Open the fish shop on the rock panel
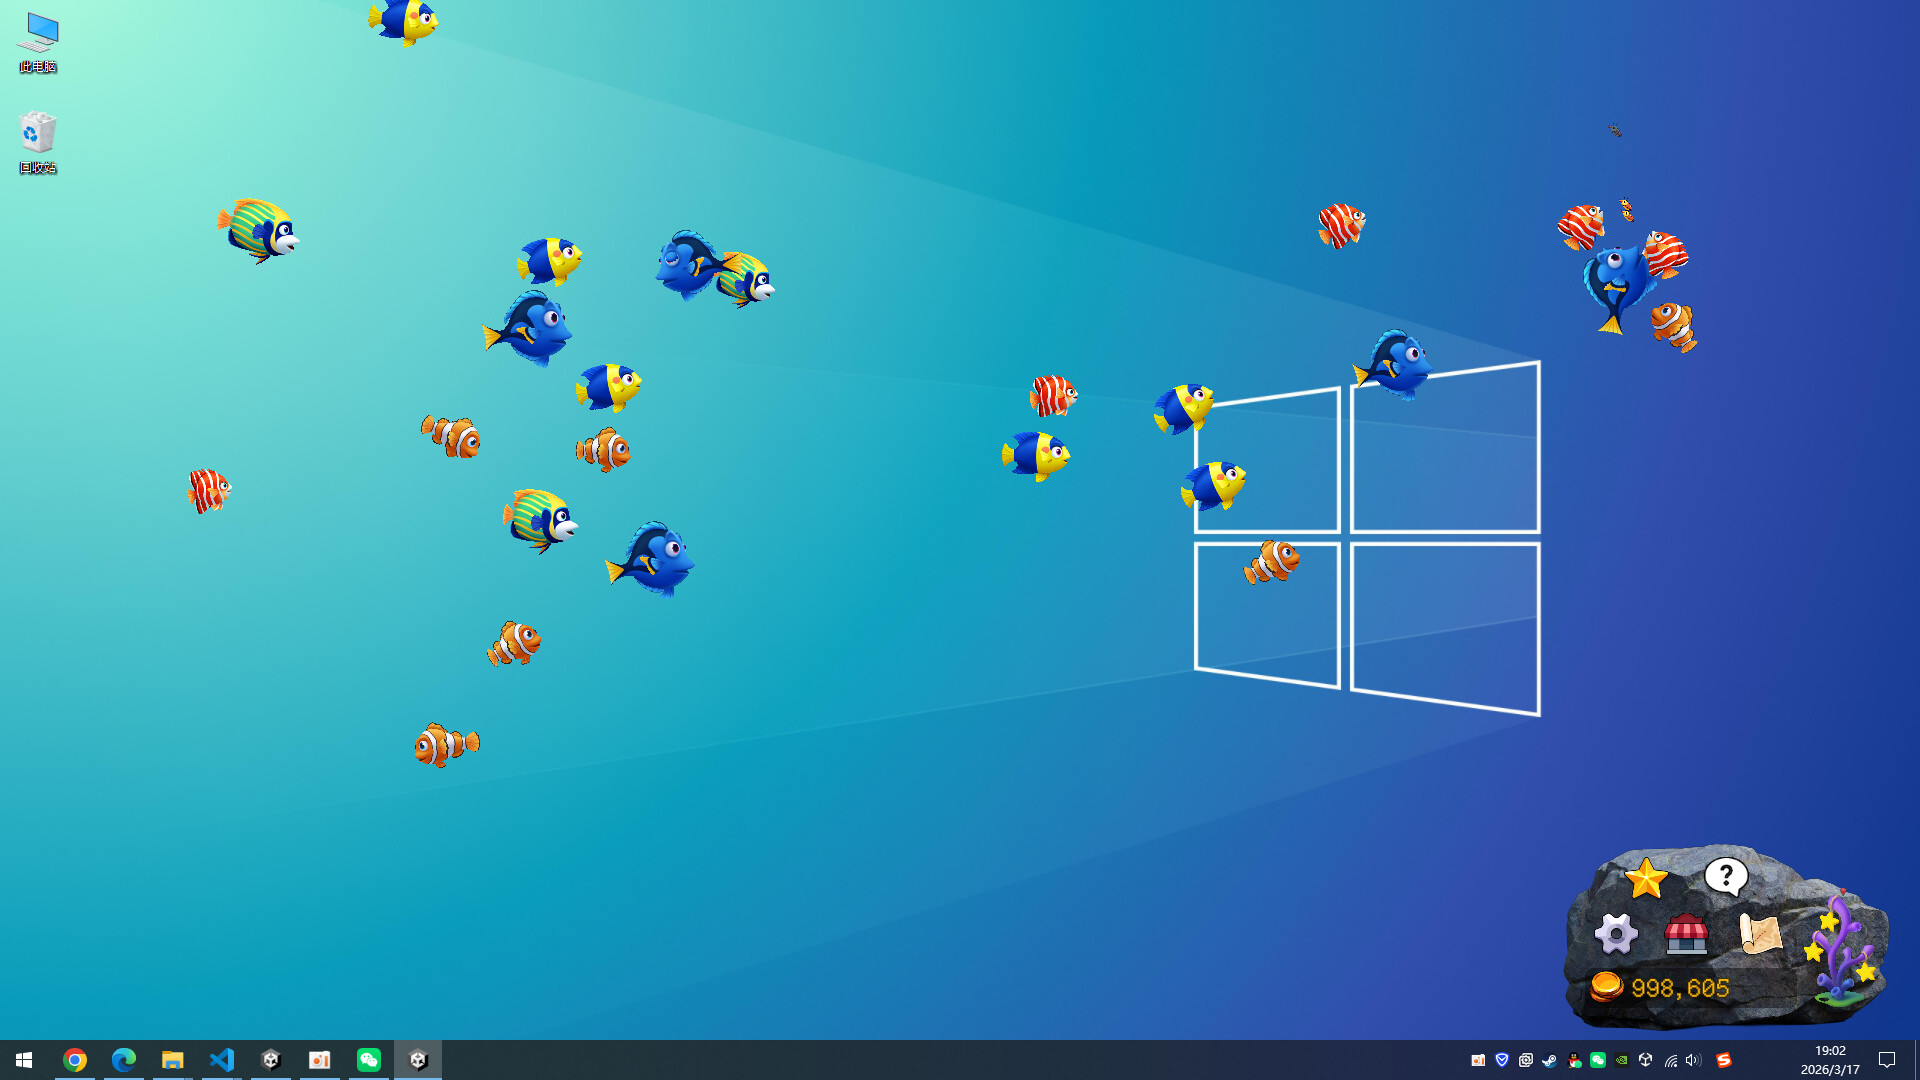 click(x=1686, y=935)
